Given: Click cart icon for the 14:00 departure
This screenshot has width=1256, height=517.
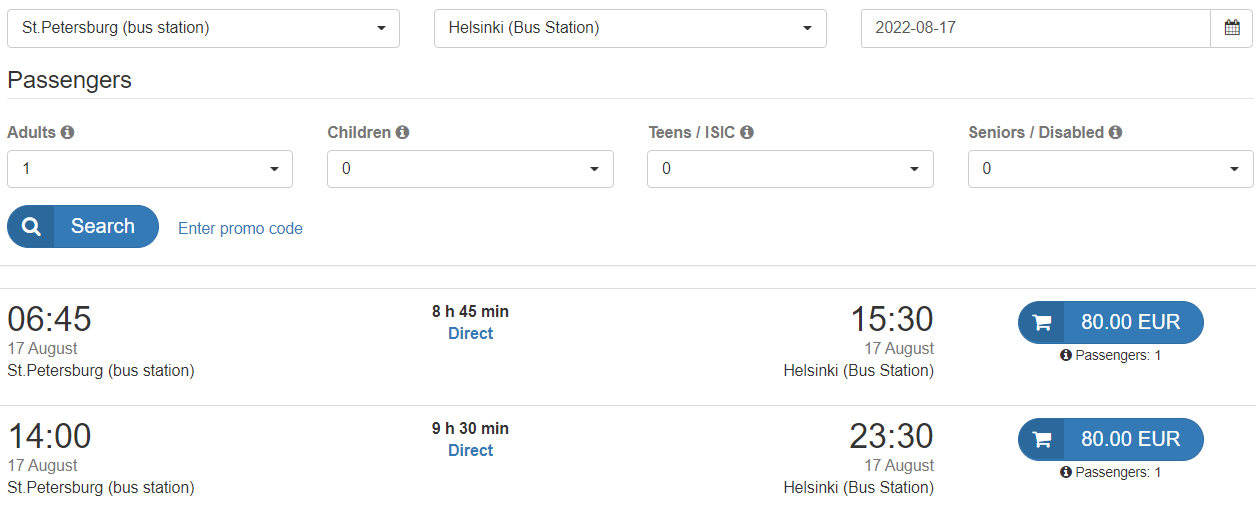Looking at the screenshot, I should coord(1042,439).
